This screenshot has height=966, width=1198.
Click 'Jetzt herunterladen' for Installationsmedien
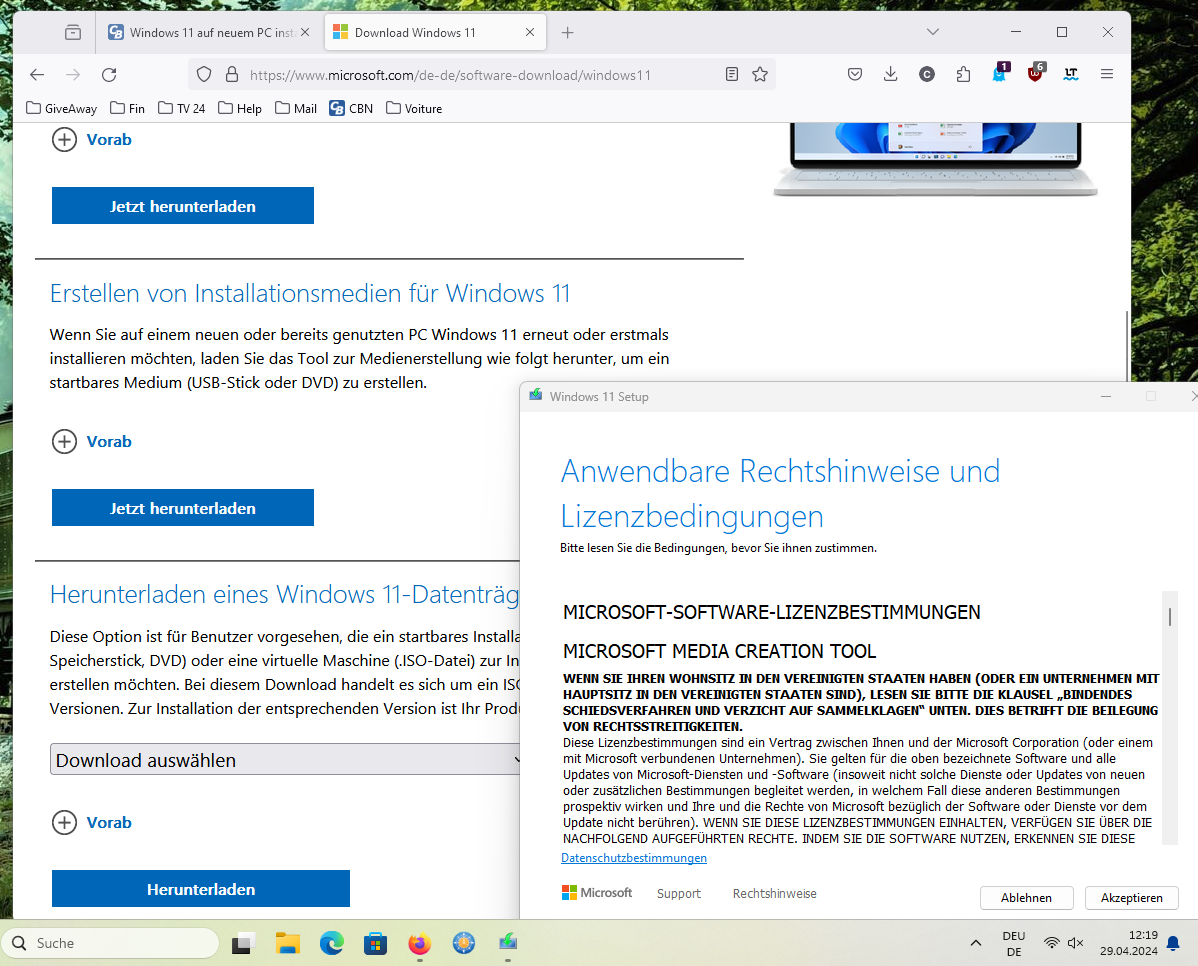pyautogui.click(x=183, y=507)
